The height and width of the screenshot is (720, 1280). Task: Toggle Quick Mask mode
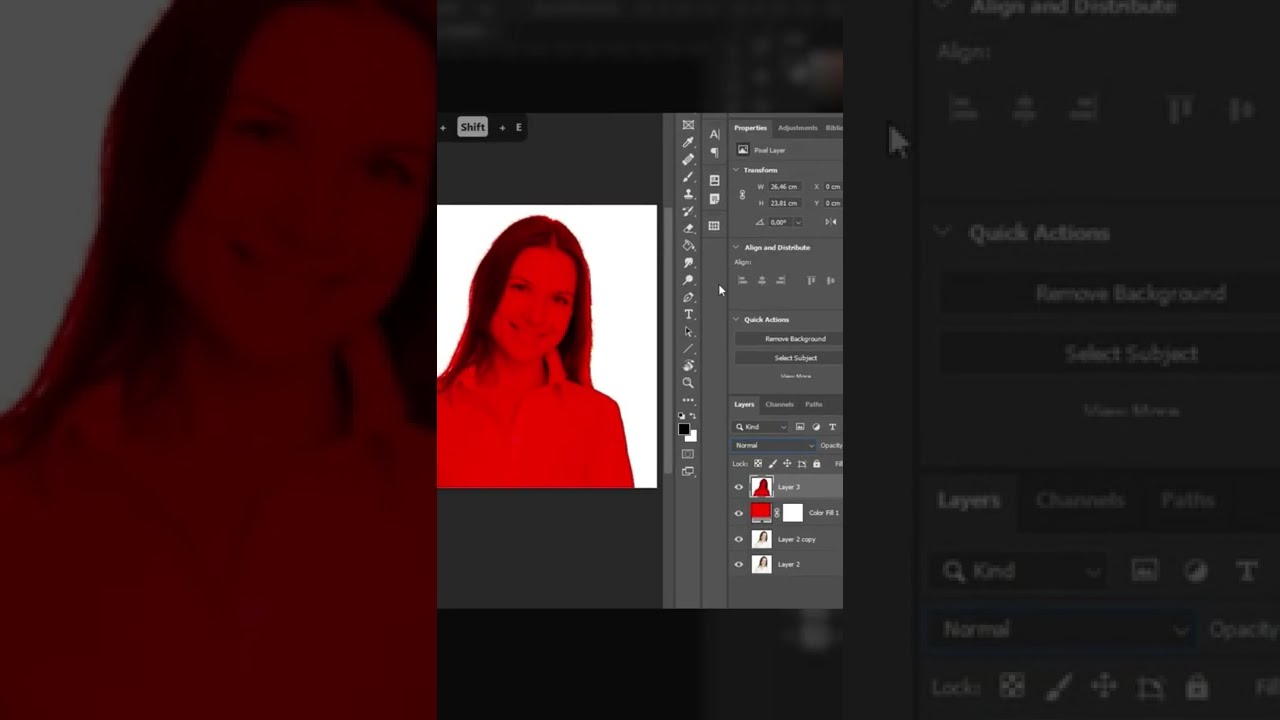pos(688,454)
